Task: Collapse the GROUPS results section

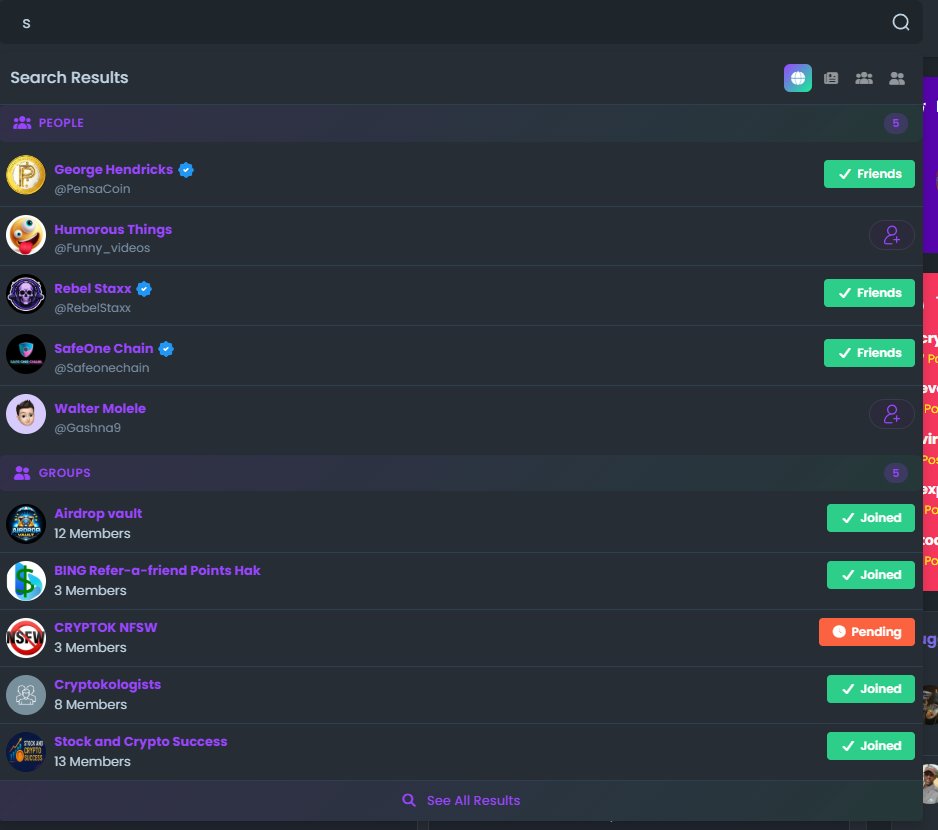Action: coord(450,472)
